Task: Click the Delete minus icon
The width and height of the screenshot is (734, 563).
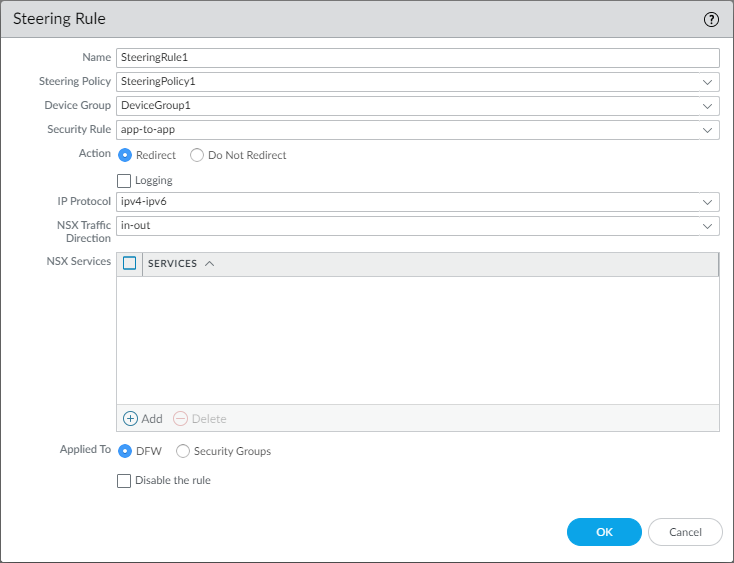Action: [x=180, y=419]
